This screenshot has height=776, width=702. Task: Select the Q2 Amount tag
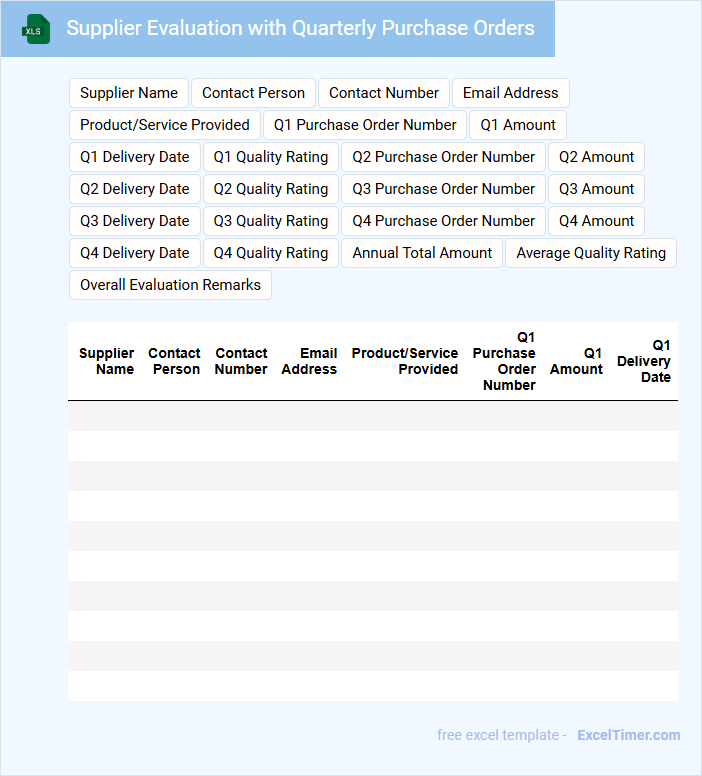[596, 157]
